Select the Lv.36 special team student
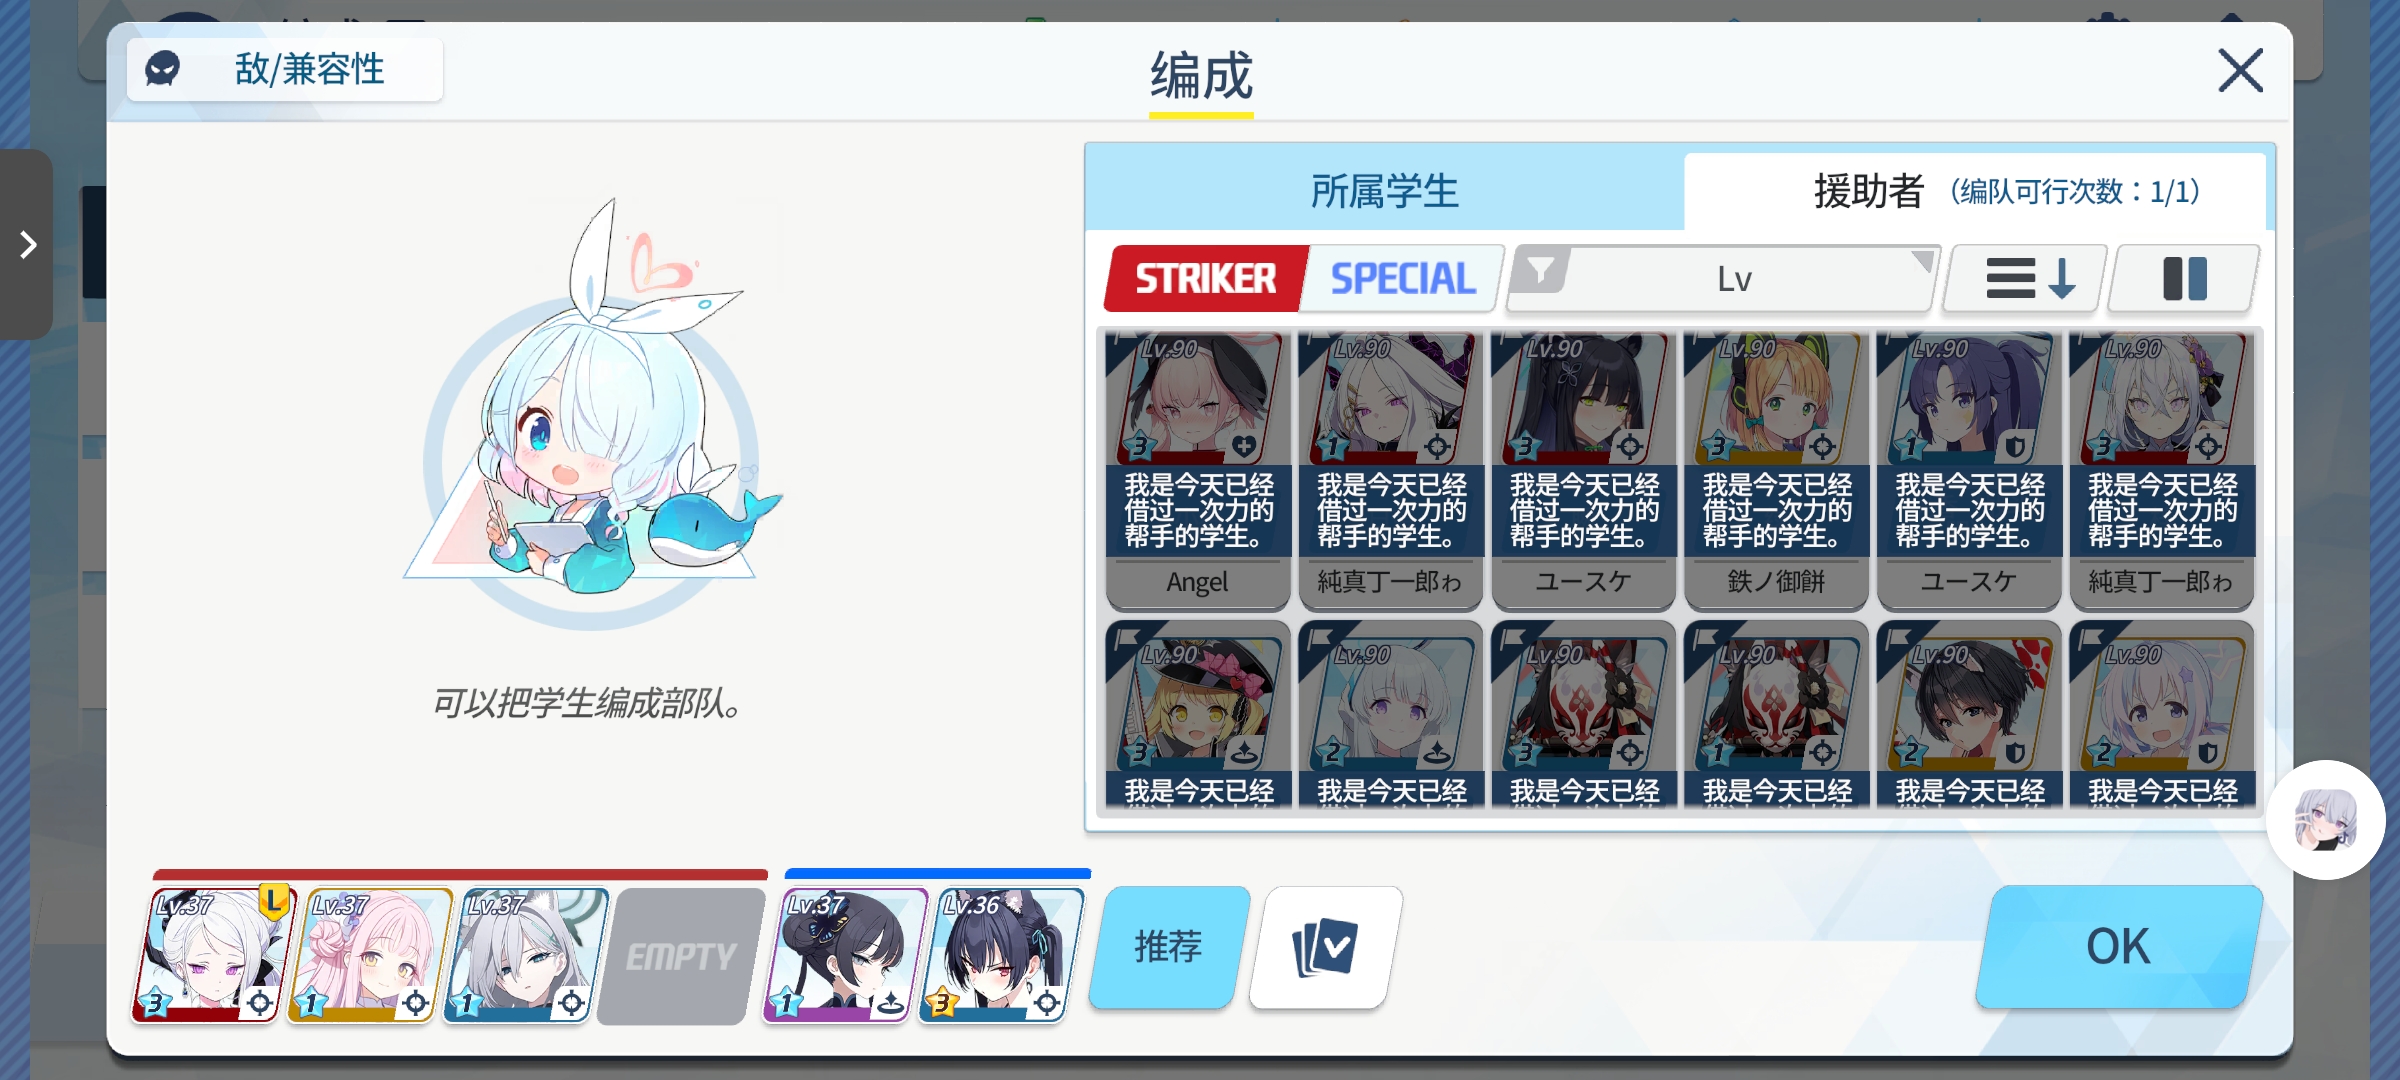The image size is (2400, 1080). [1002, 956]
